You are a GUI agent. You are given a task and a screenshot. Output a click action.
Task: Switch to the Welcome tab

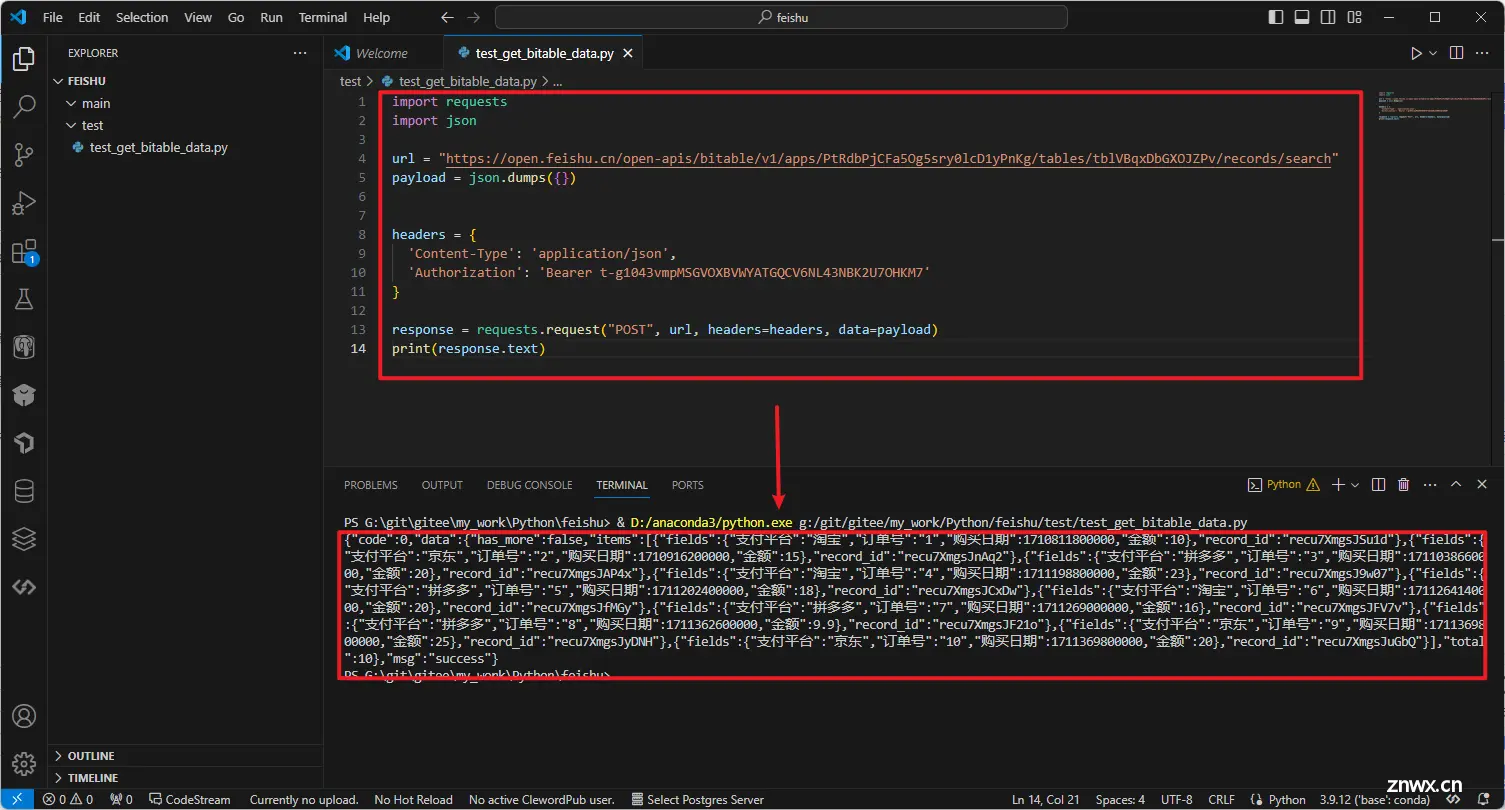[x=383, y=53]
